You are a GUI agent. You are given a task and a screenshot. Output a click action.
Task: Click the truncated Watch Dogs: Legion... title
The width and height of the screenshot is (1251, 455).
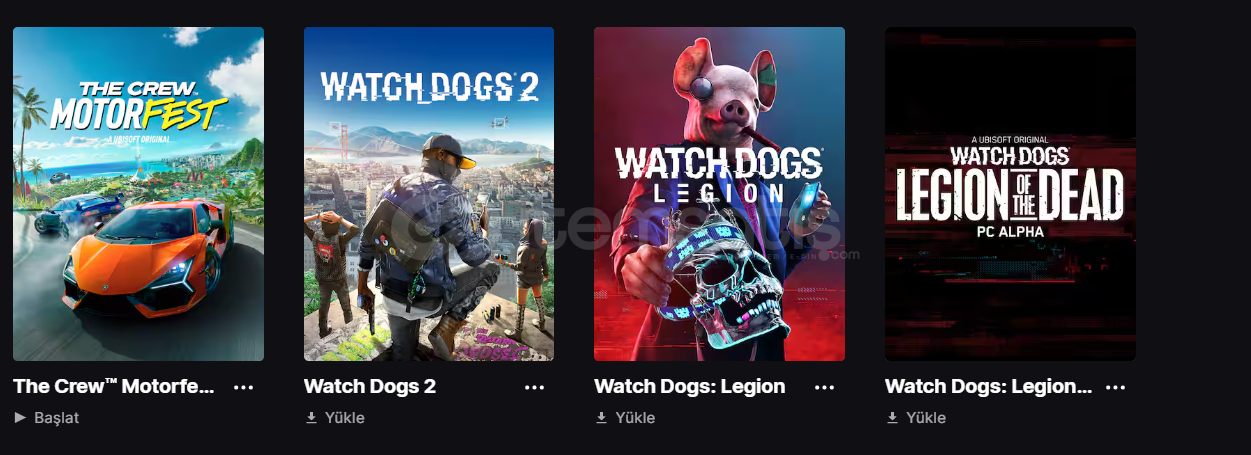pos(988,386)
